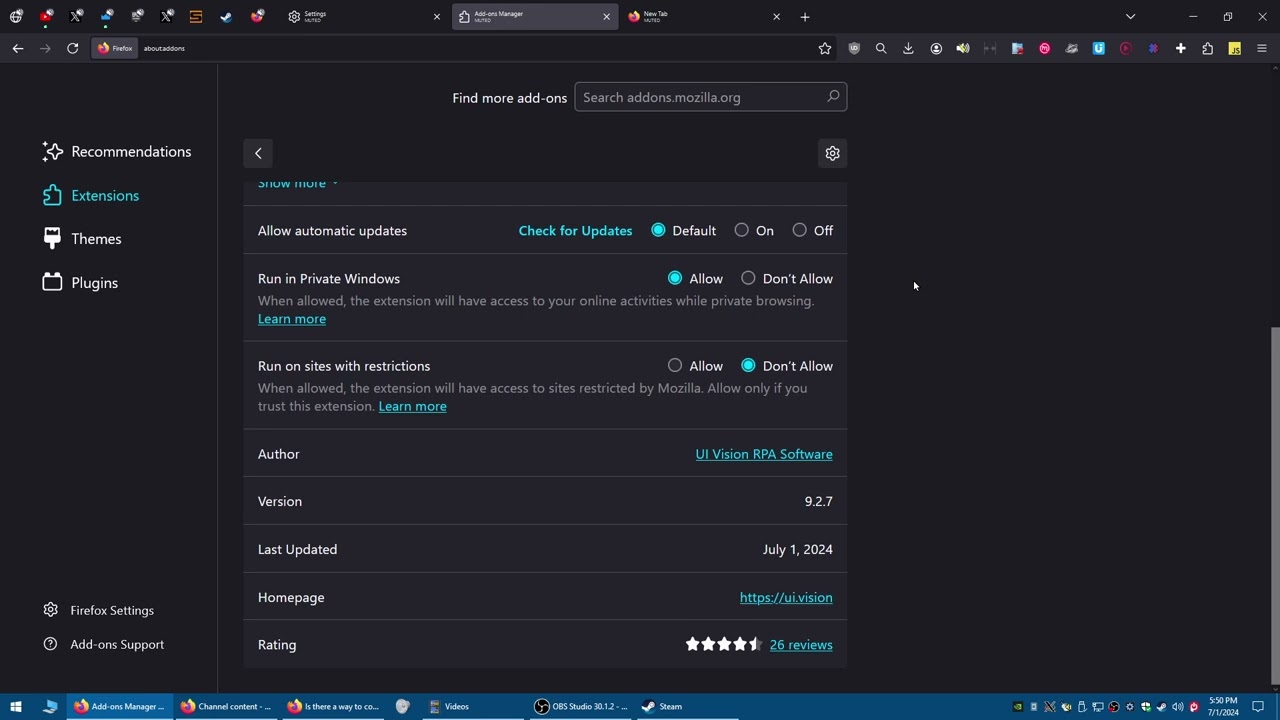The height and width of the screenshot is (720, 1280).
Task: Open the Themes category
Action: pyautogui.click(x=81, y=239)
